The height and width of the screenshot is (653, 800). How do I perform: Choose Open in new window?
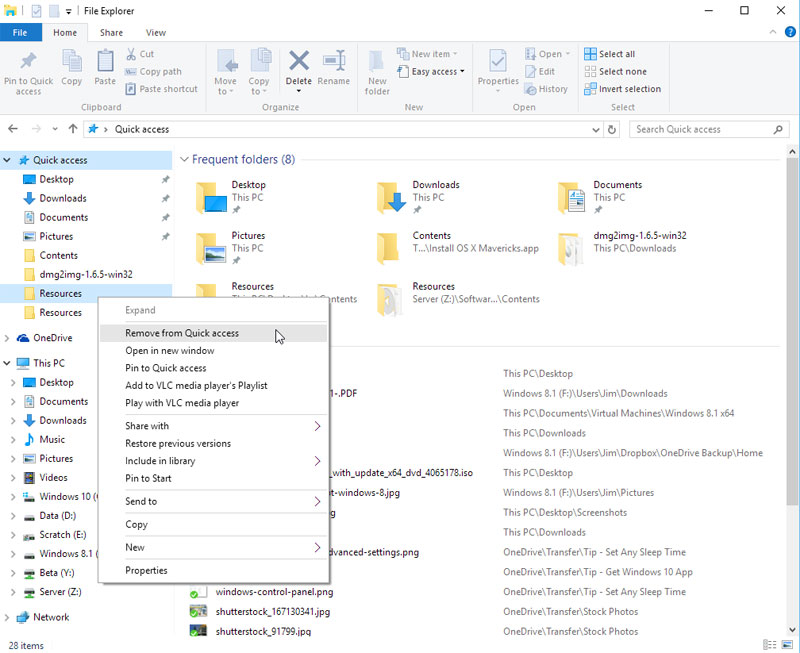click(x=213, y=350)
